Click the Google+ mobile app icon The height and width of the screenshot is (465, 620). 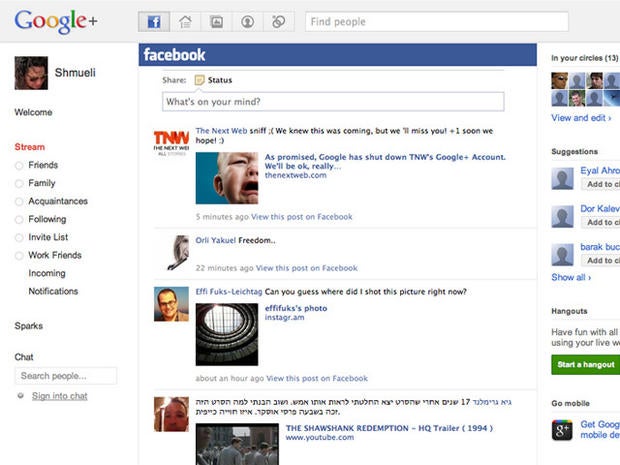[x=562, y=430]
